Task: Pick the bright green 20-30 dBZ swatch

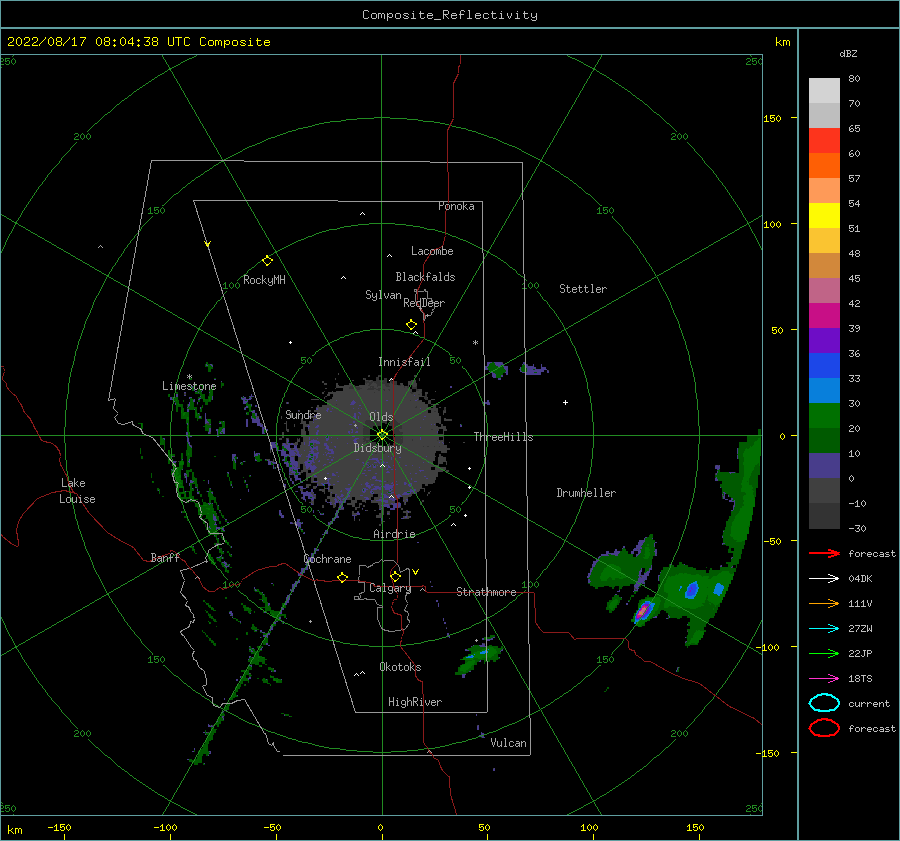Action: click(824, 416)
